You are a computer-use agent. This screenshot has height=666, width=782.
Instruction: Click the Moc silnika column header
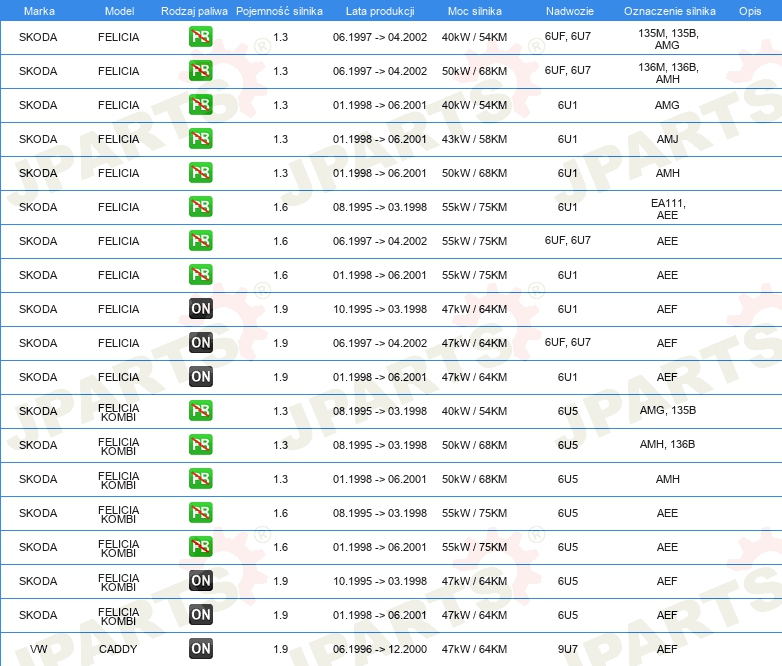tap(474, 11)
